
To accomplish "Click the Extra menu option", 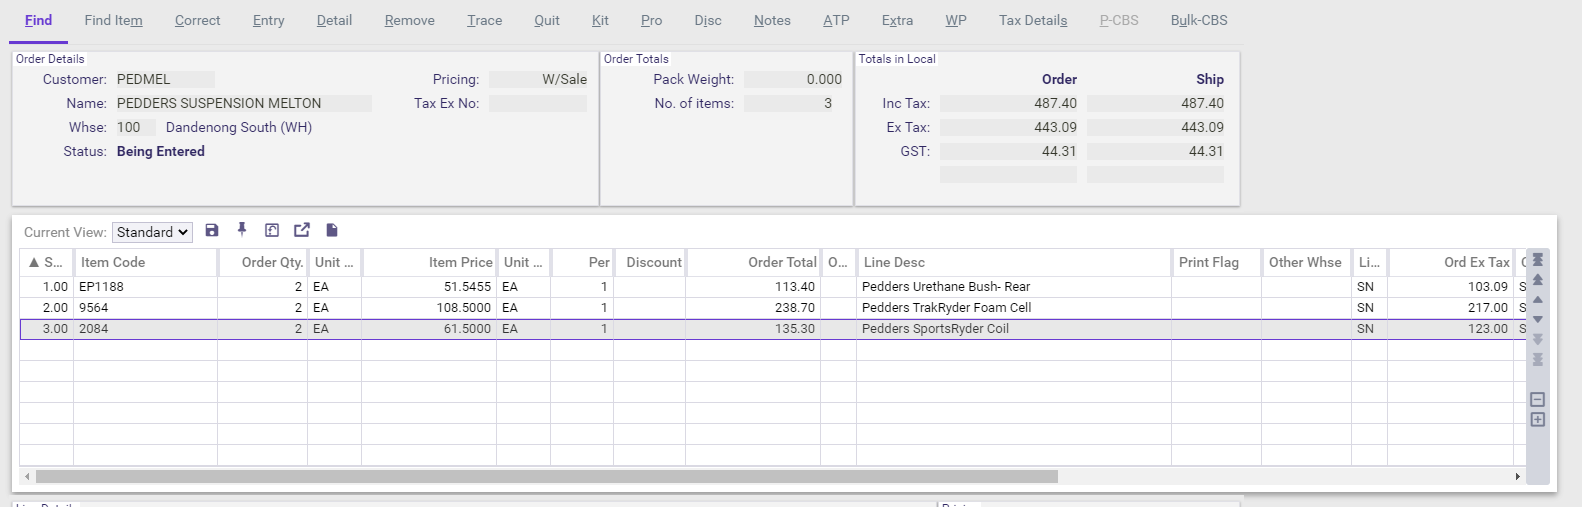I will click(897, 20).
